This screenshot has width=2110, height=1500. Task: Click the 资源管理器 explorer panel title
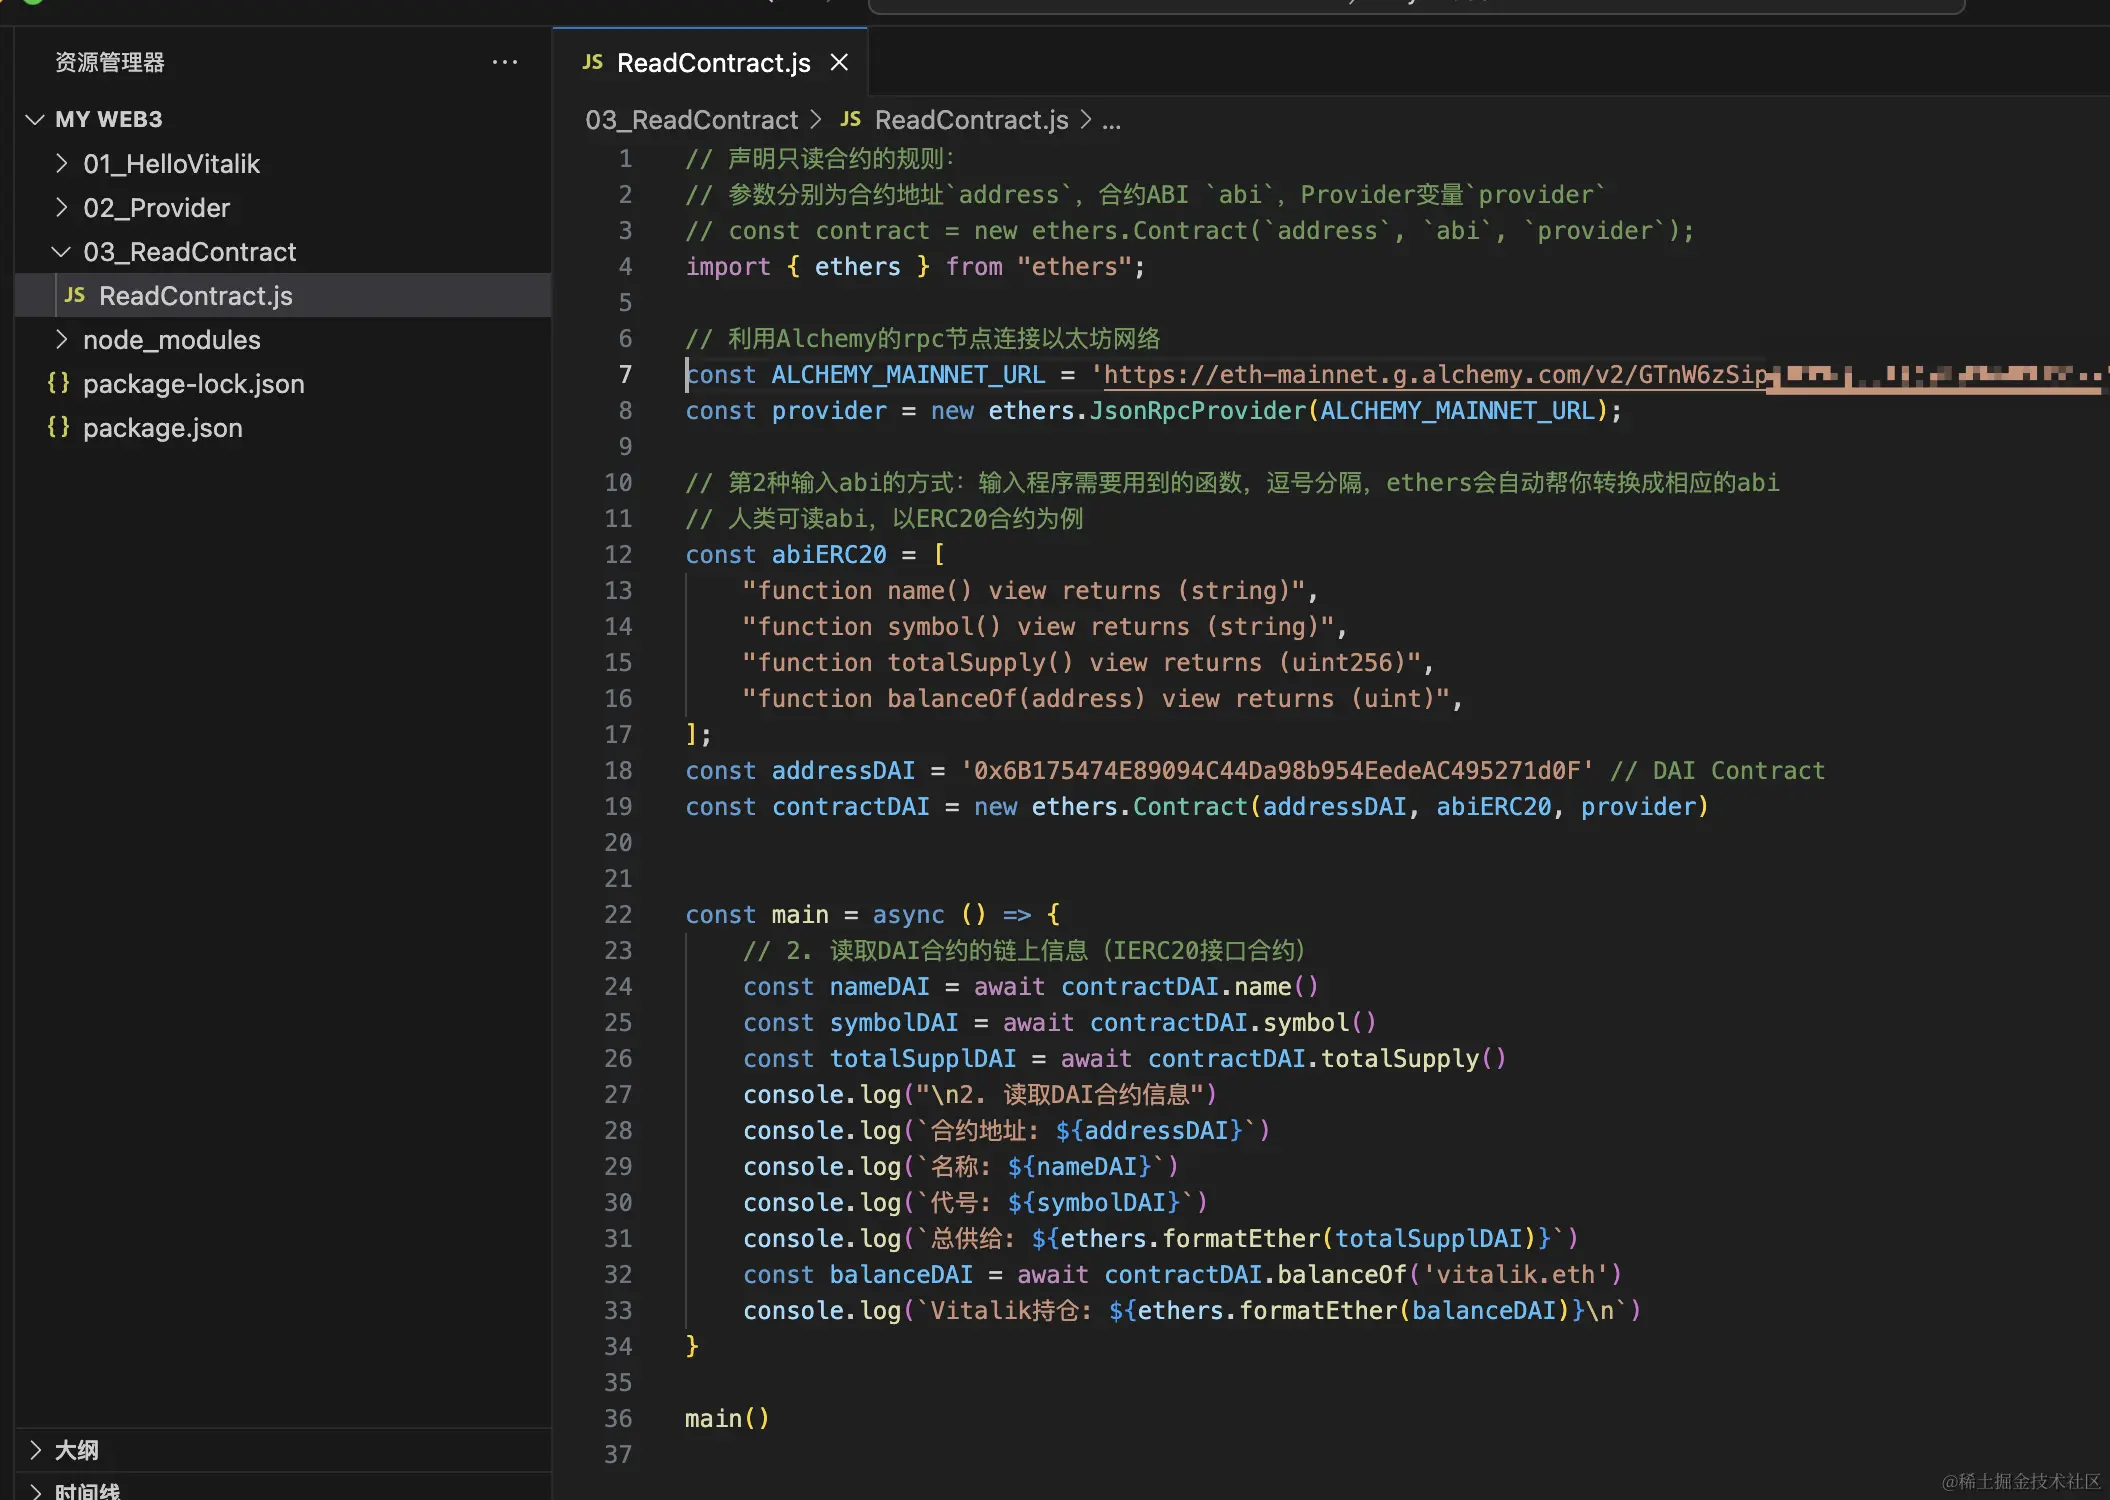(110, 62)
